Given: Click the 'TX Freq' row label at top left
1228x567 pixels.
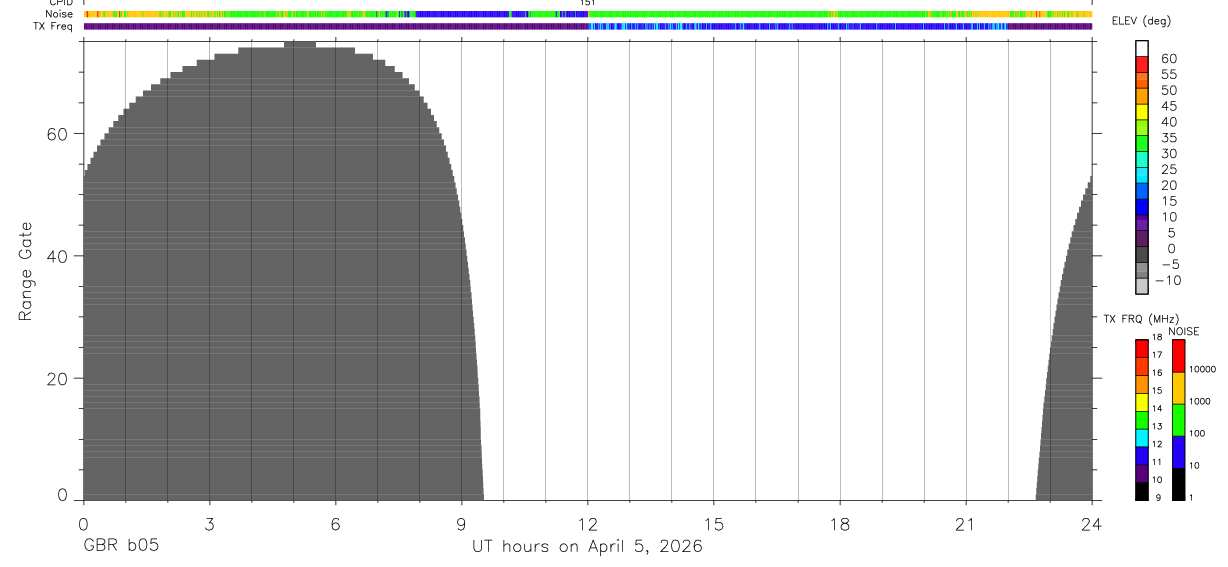Looking at the screenshot, I should tap(54, 26).
